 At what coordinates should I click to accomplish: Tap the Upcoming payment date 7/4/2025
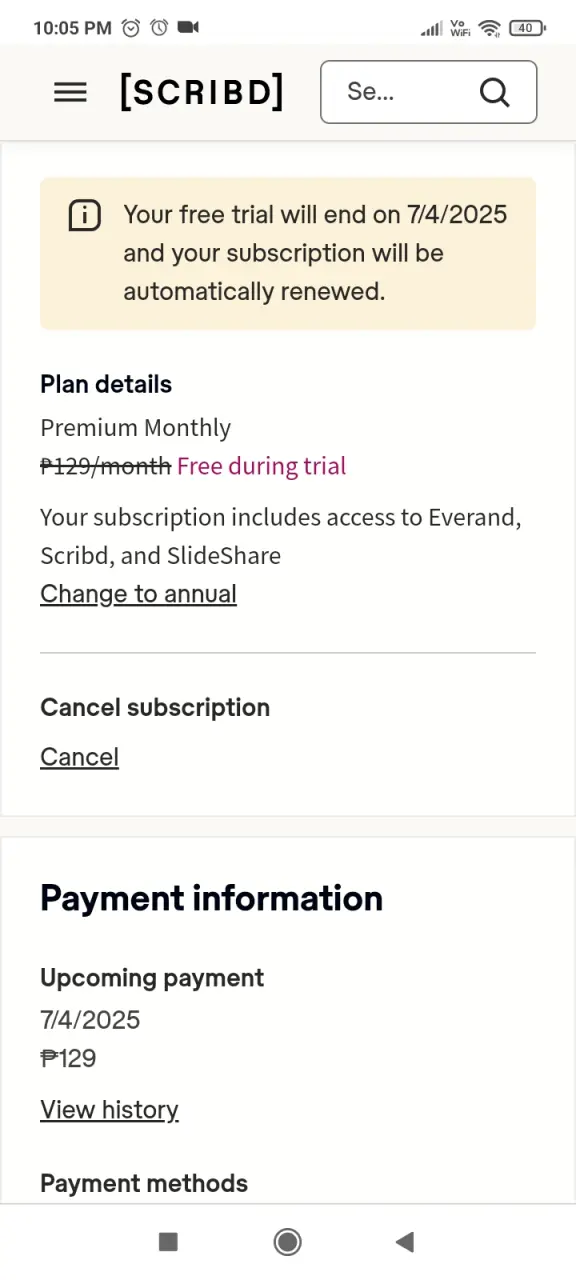click(x=90, y=1020)
